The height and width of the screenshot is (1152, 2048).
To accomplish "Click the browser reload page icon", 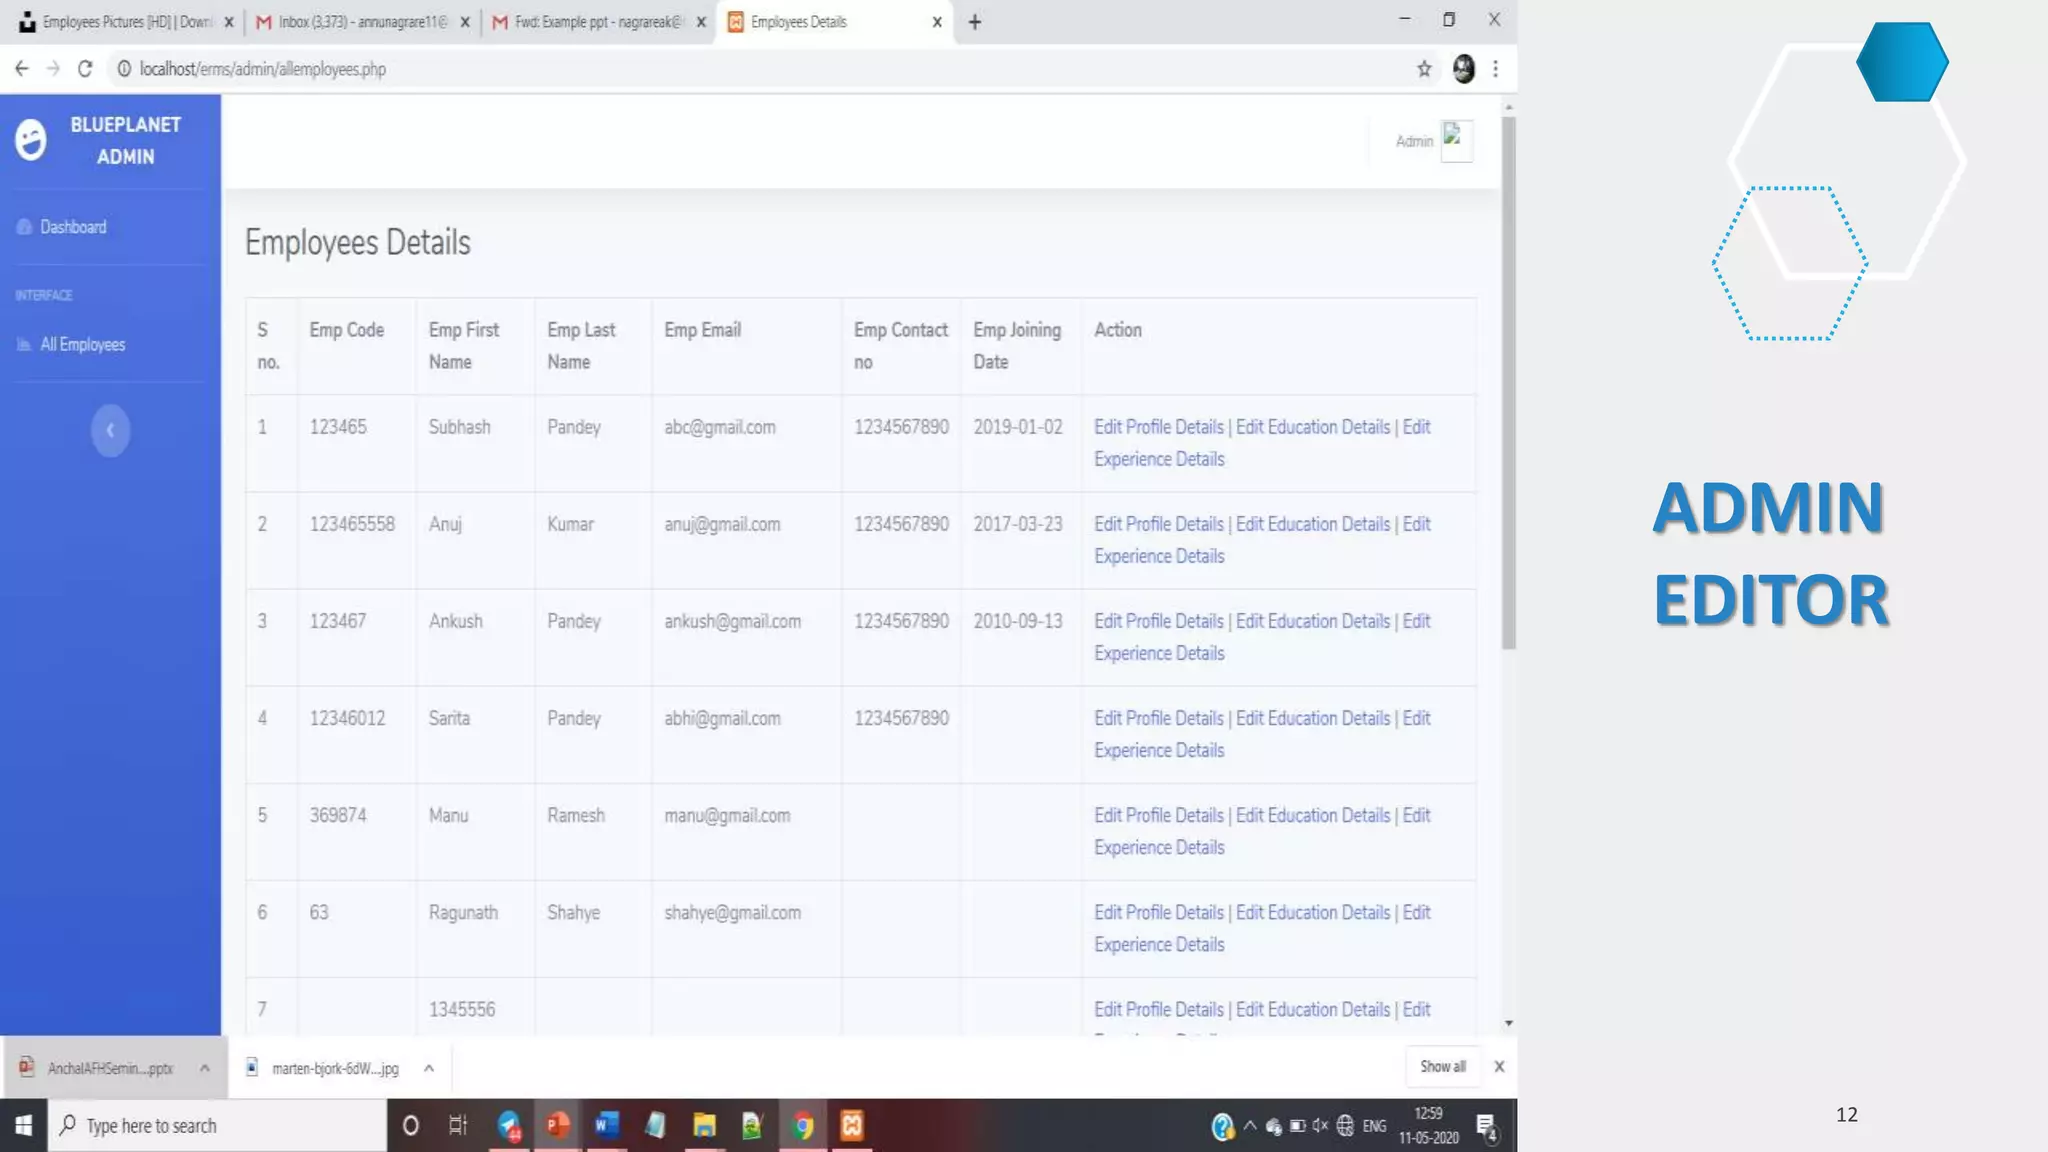I will pyautogui.click(x=85, y=69).
